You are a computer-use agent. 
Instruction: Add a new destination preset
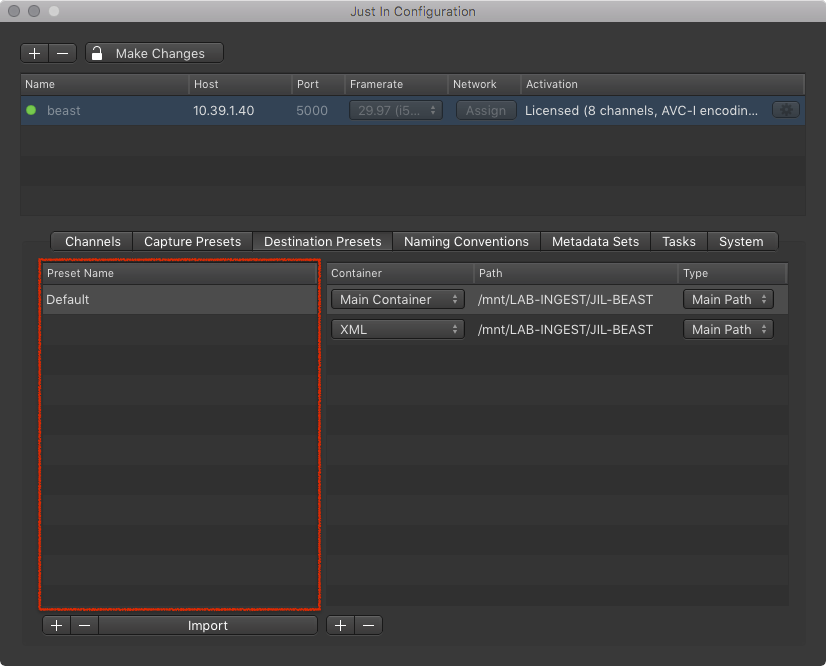tap(56, 625)
